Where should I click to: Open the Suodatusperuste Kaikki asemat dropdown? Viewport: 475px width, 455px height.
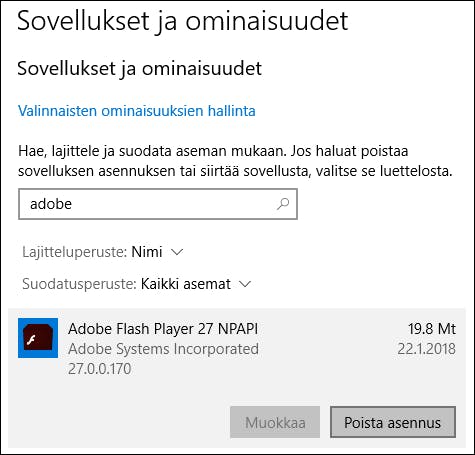point(136,284)
